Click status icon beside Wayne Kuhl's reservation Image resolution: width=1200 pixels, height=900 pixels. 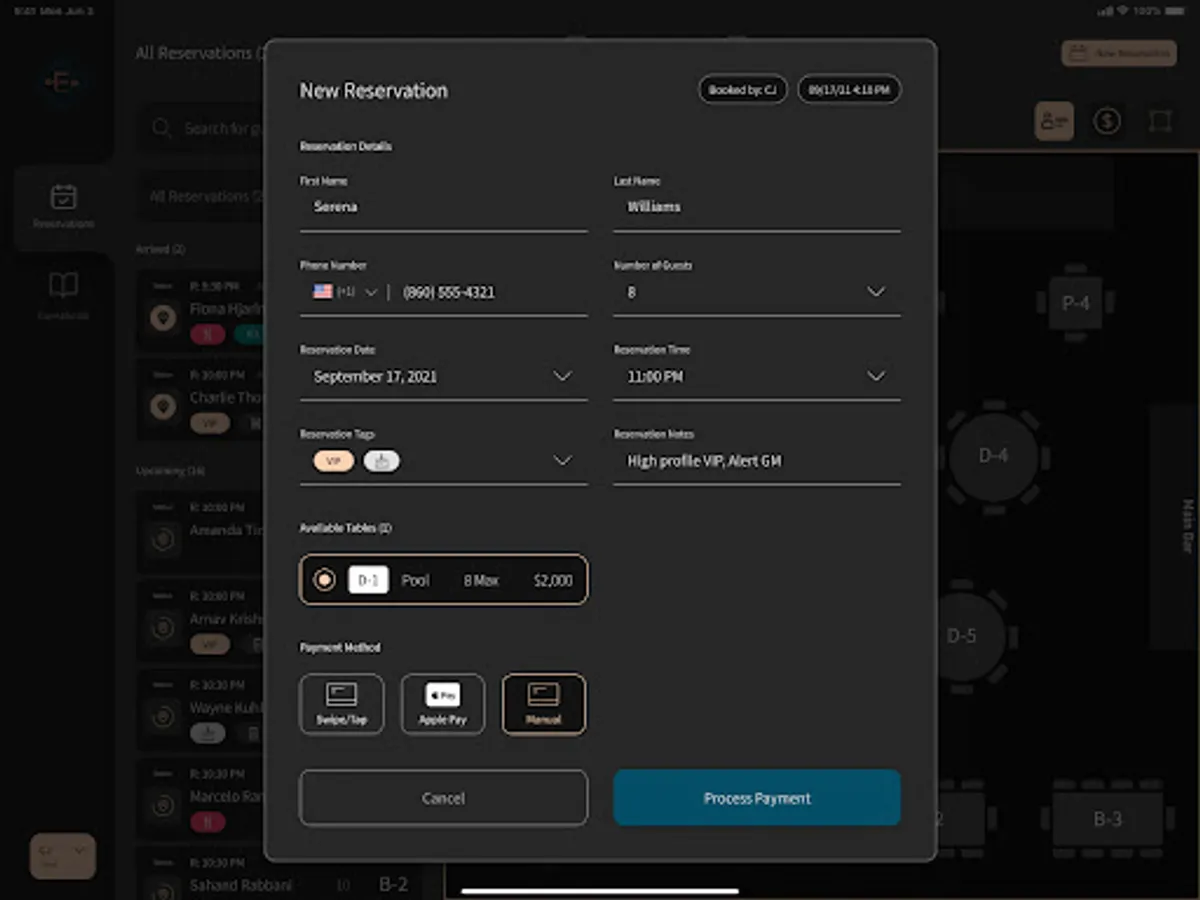pos(162,717)
